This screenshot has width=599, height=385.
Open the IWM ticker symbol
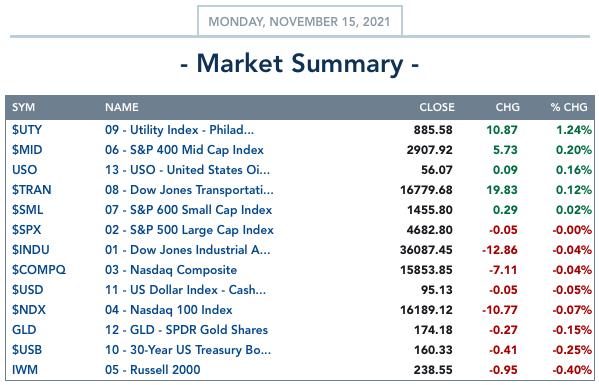[25, 370]
